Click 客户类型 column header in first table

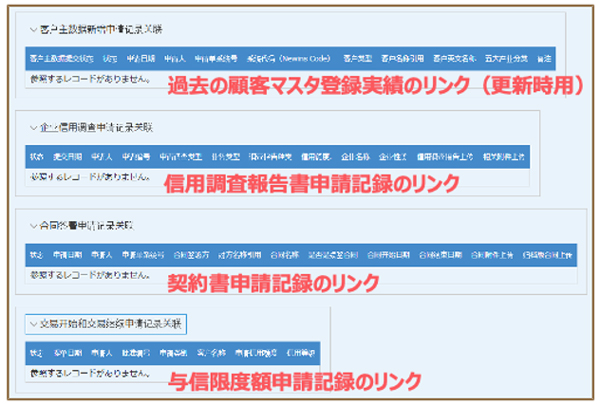[358, 59]
